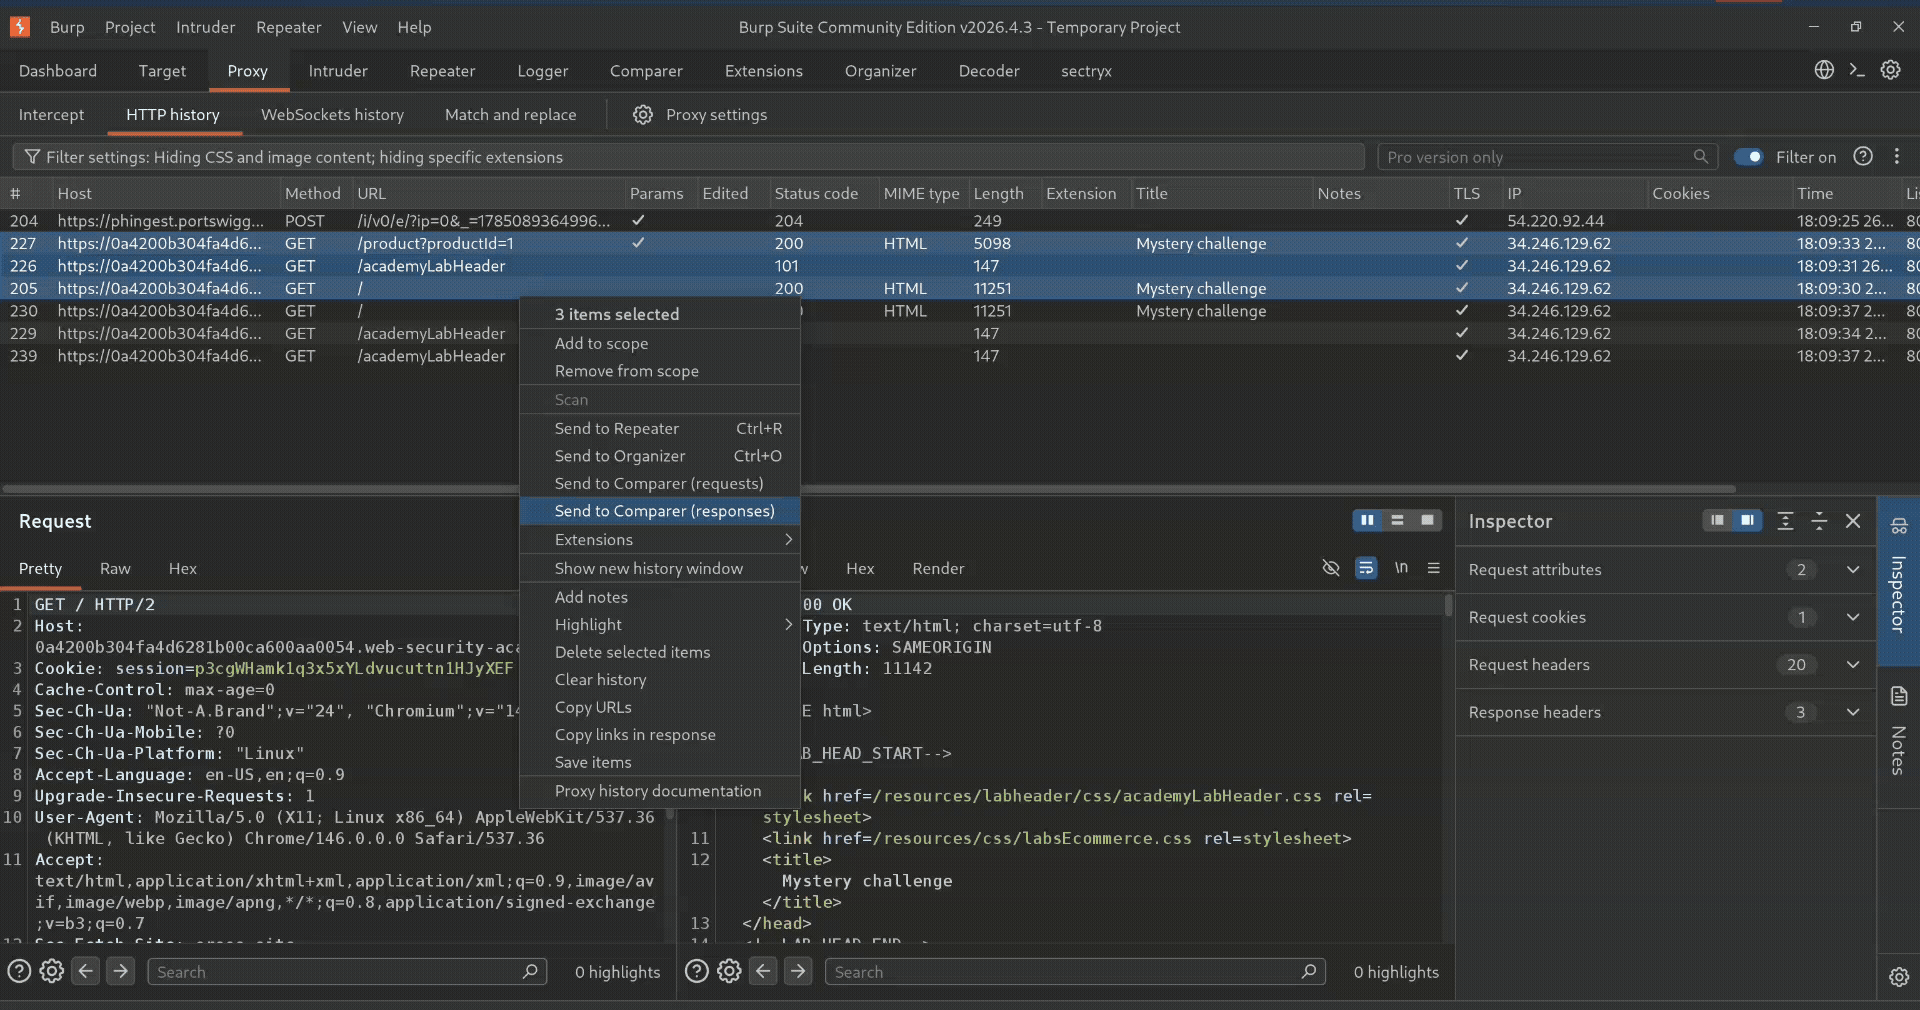Screen dimensions: 1920x1010
Task: Click request search settings gear icon
Action: tap(52, 971)
